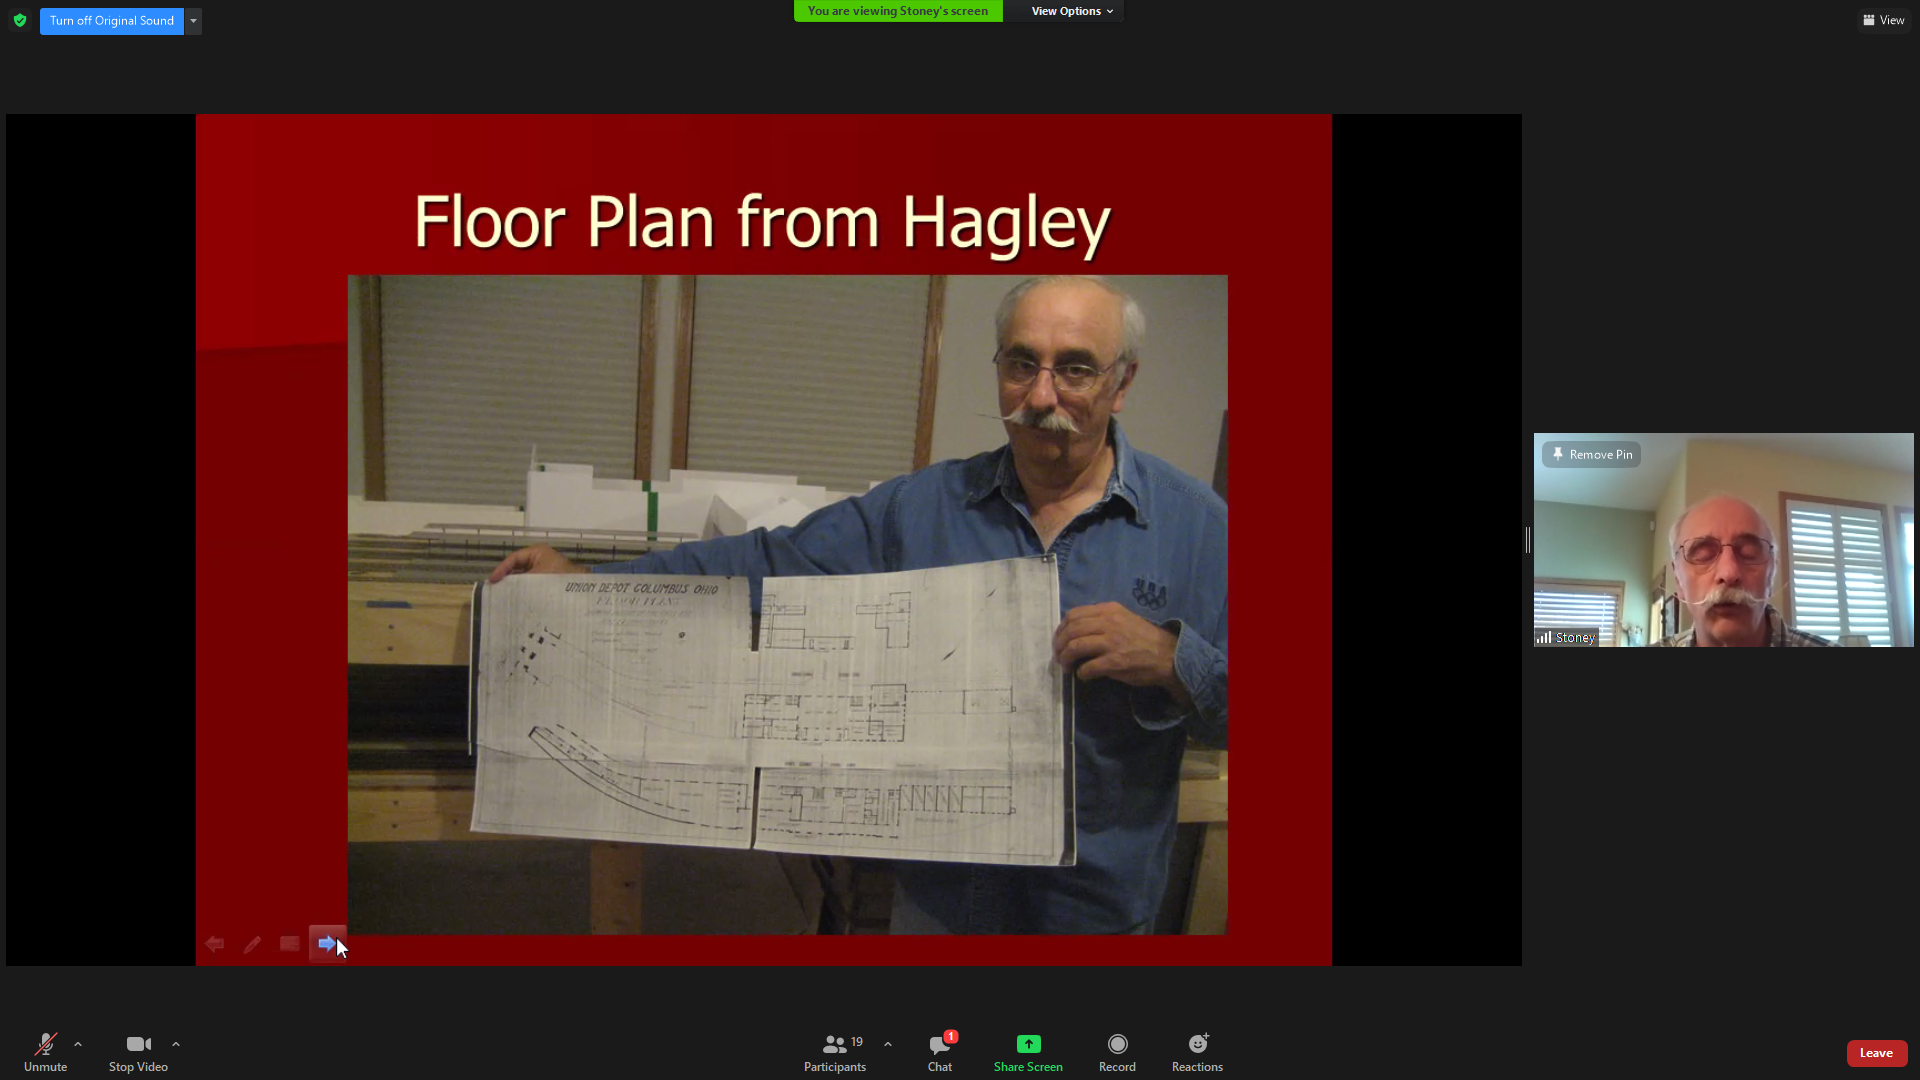Expand the arrow next to Participants

coord(888,1044)
